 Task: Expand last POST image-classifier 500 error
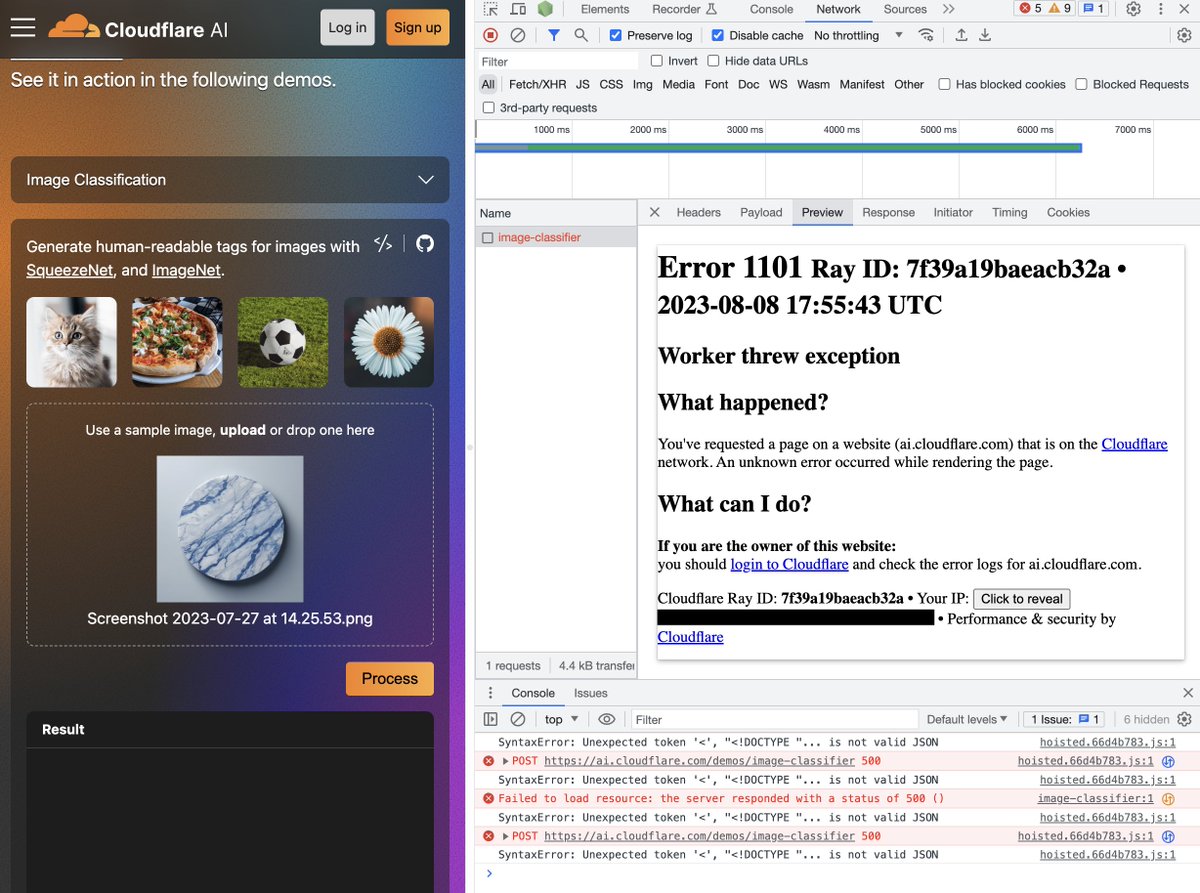pyautogui.click(x=506, y=836)
